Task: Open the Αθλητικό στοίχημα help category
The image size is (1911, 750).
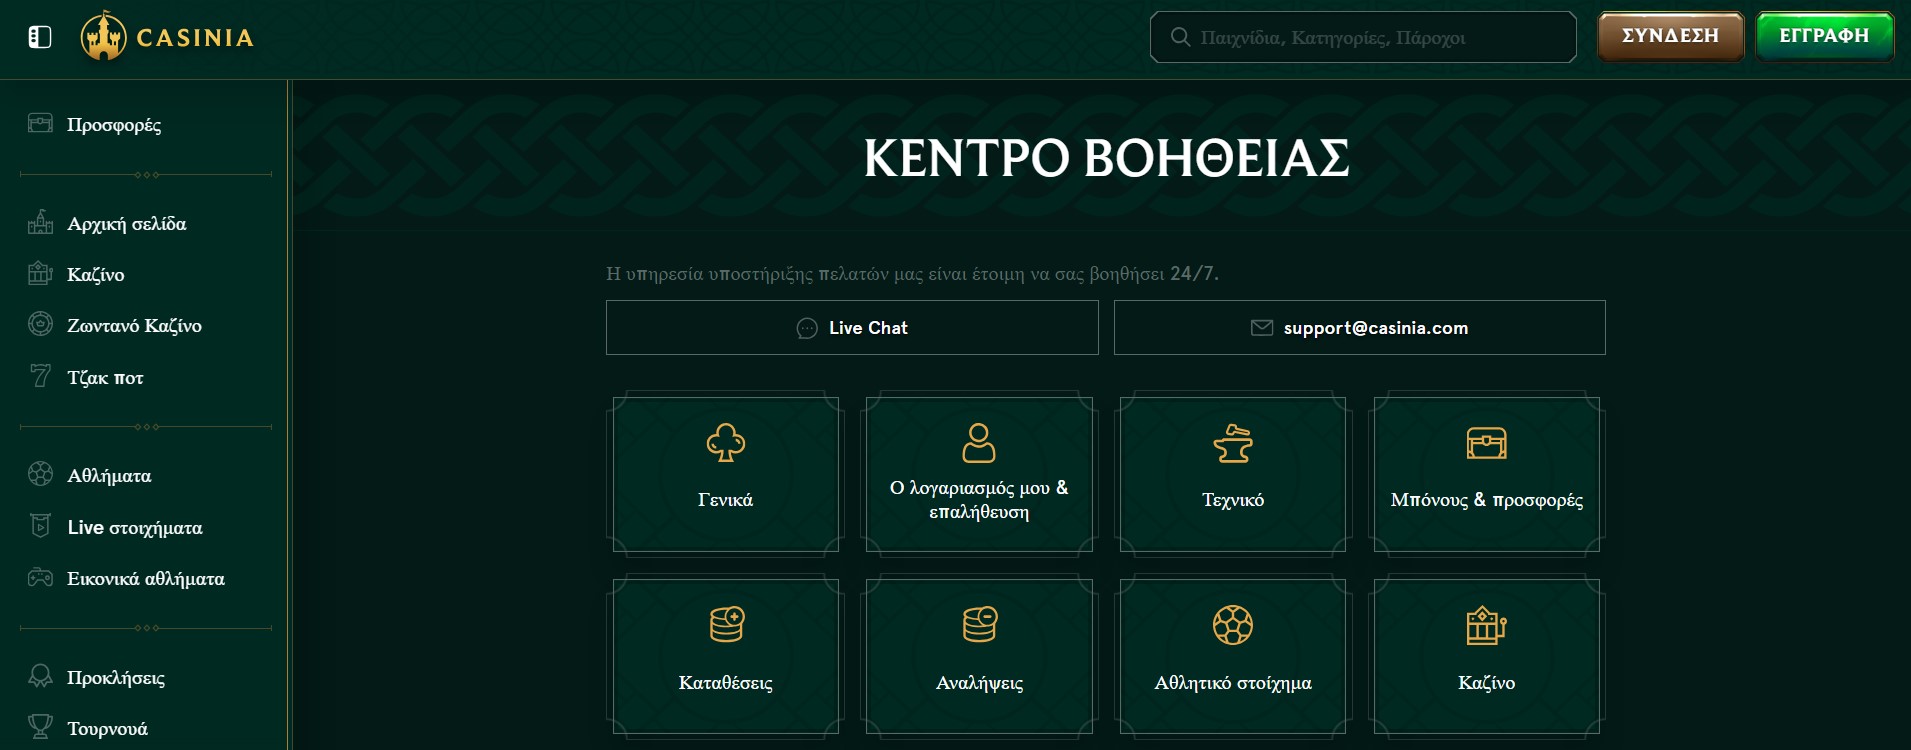Action: pos(1233,655)
